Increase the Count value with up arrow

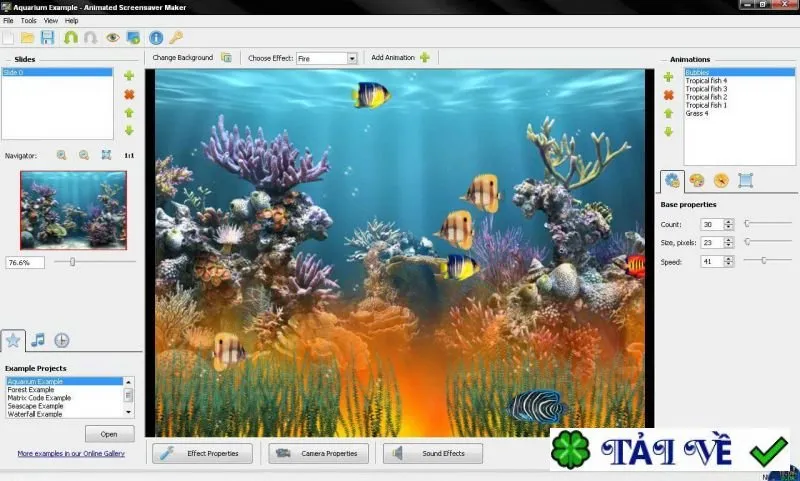(x=729, y=221)
